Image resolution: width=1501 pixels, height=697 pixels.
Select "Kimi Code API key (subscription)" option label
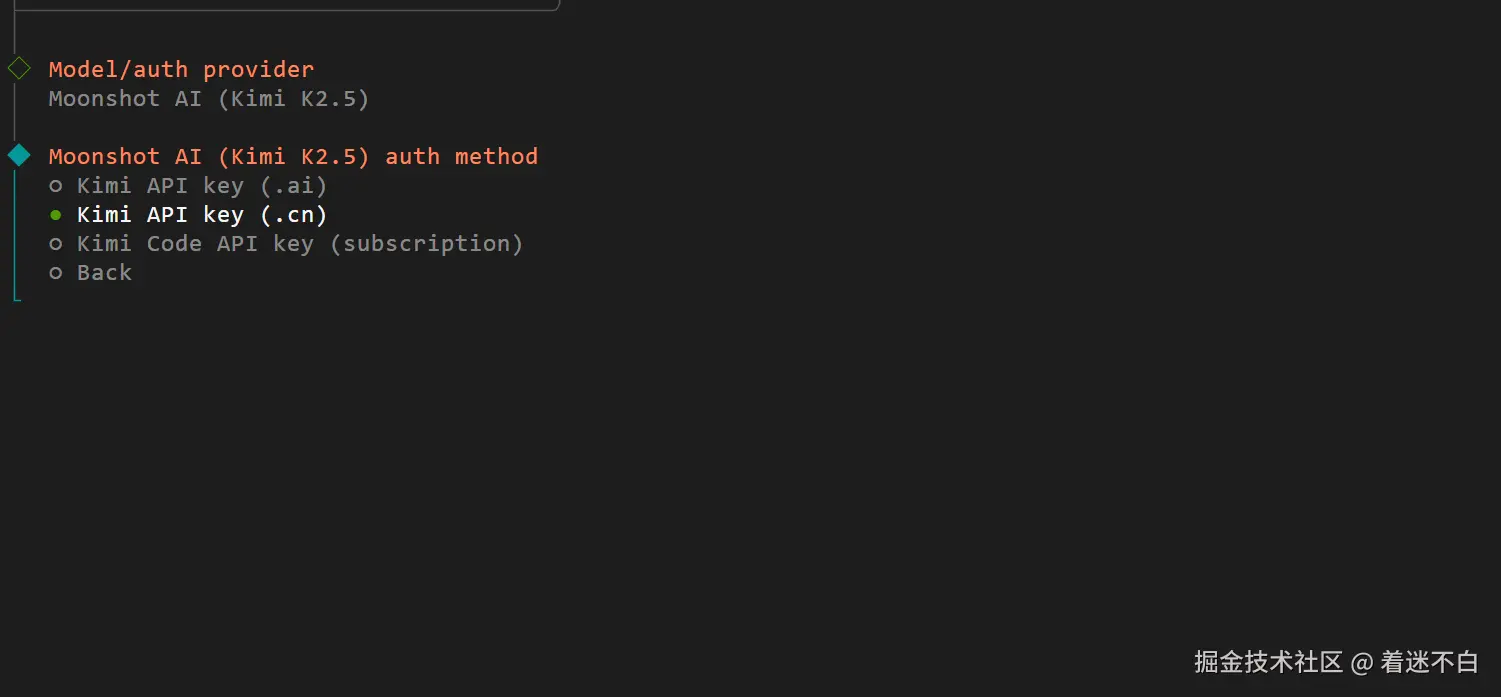(x=300, y=244)
